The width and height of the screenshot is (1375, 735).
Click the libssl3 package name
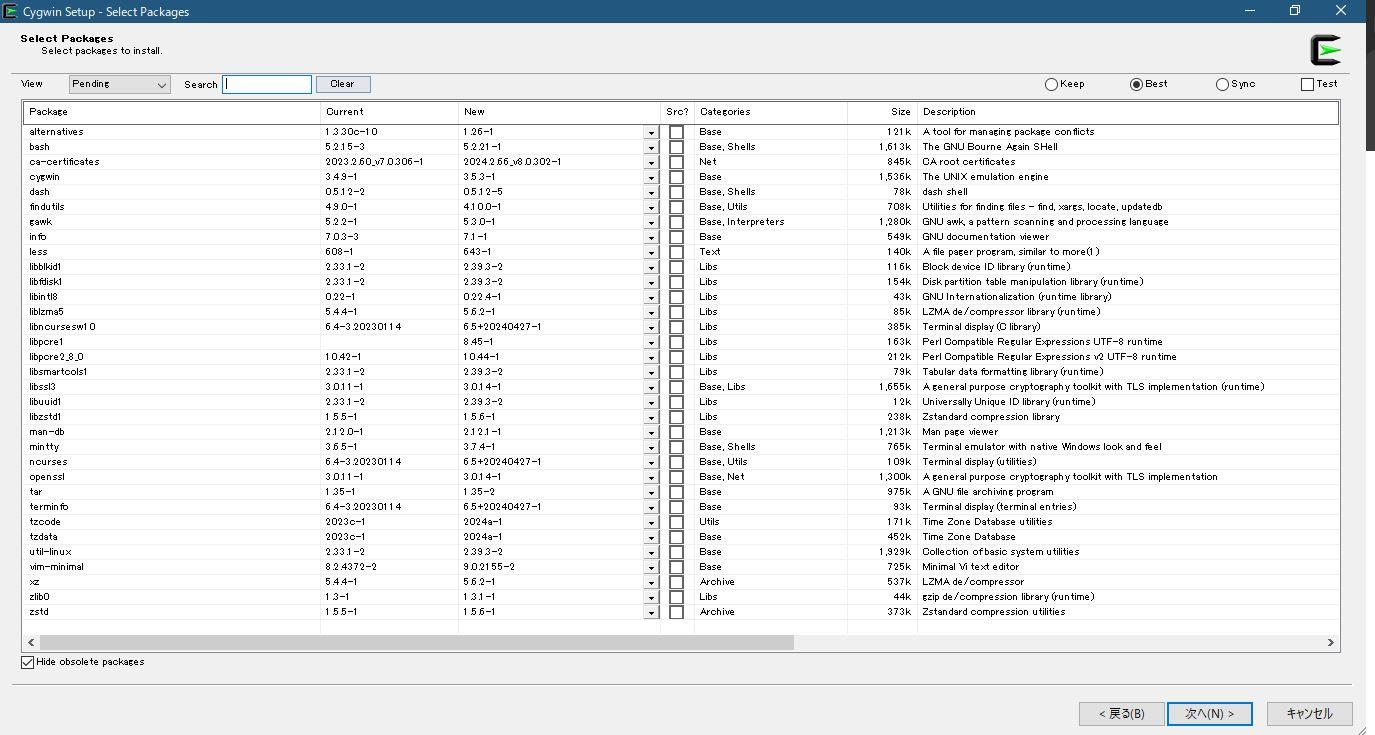coord(43,387)
